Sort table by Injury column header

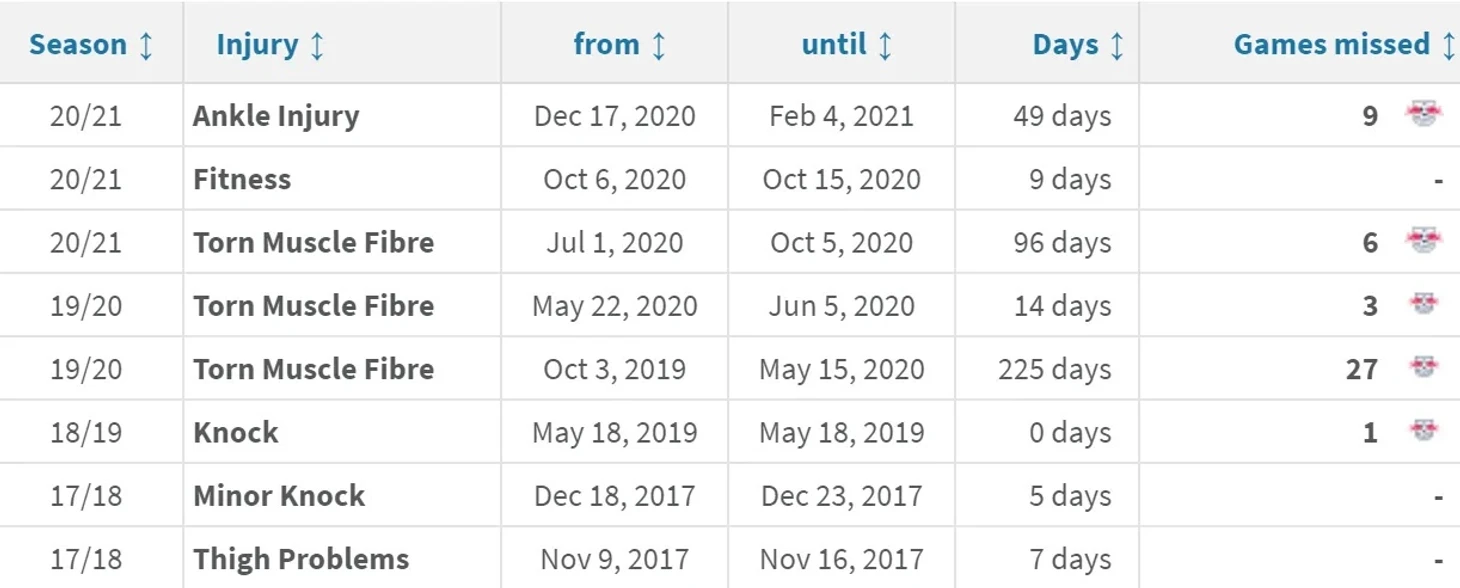[257, 45]
